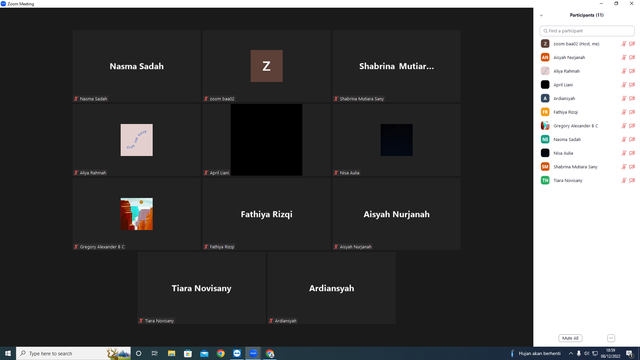Open the Windows Start menu

coord(8,353)
